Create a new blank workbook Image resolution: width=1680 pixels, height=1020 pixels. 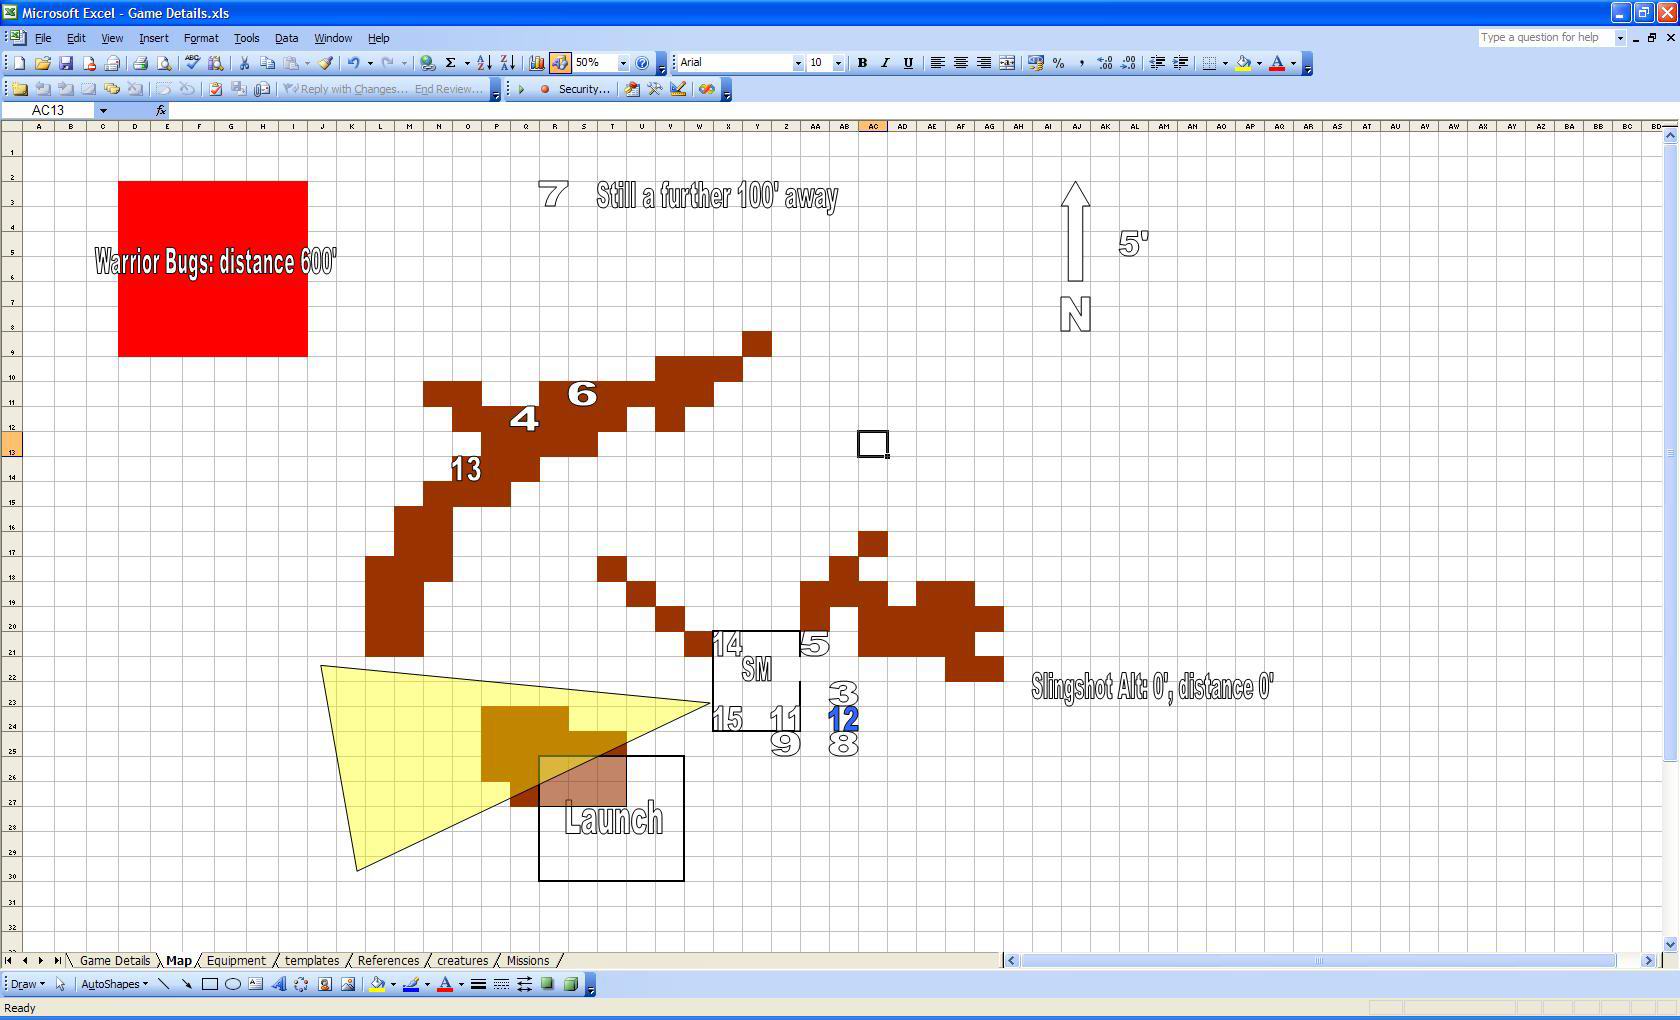pyautogui.click(x=19, y=63)
